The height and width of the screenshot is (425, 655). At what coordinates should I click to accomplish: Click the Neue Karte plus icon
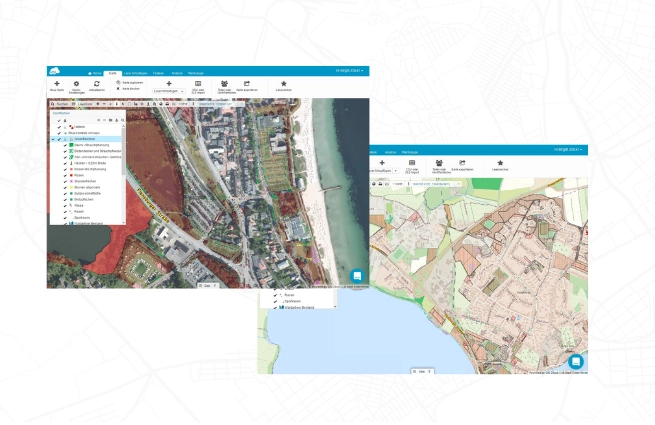tap(57, 84)
